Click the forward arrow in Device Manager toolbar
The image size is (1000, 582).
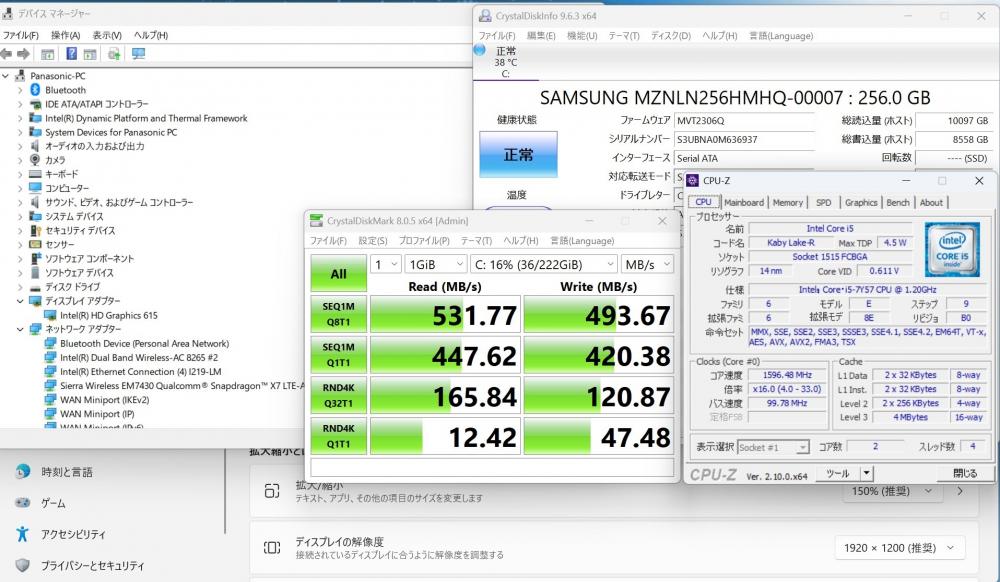tap(24, 54)
